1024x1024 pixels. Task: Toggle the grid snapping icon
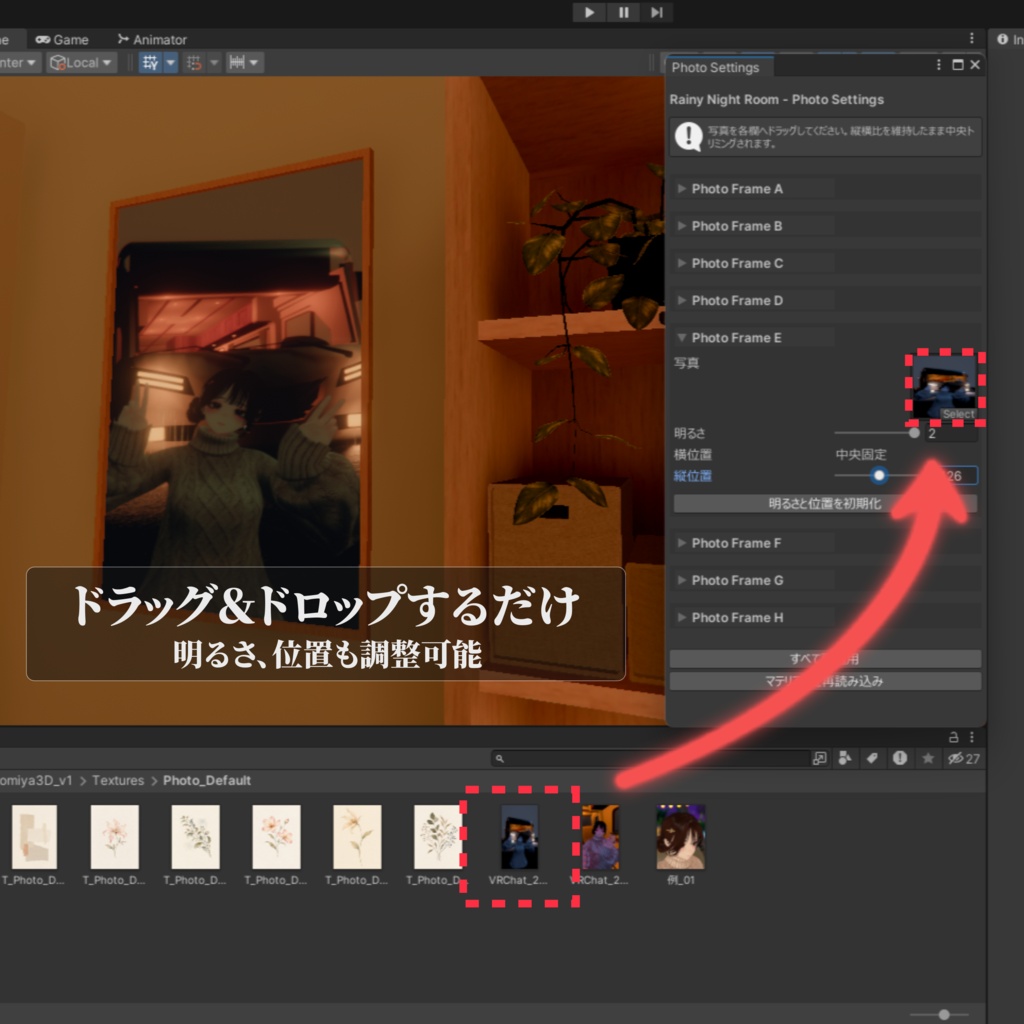point(194,63)
